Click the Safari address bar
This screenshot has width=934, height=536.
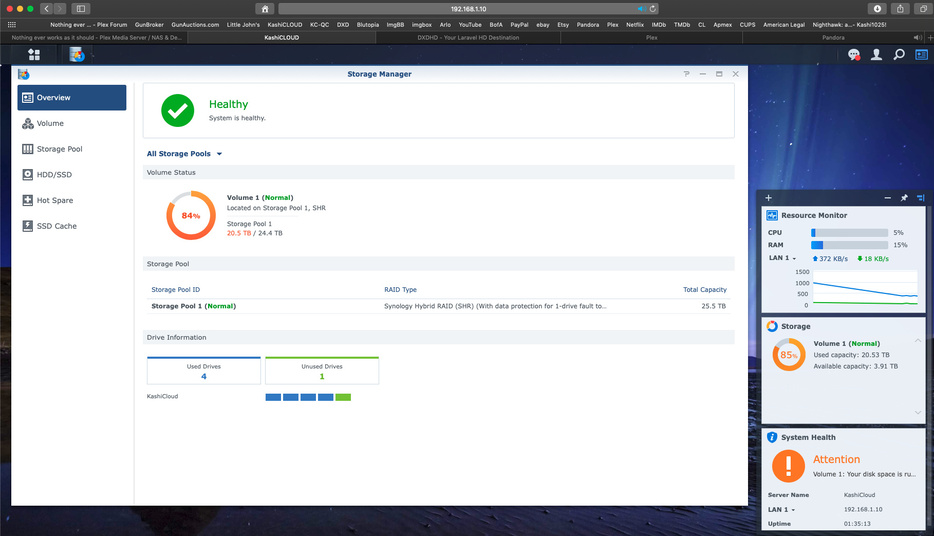tap(468, 9)
